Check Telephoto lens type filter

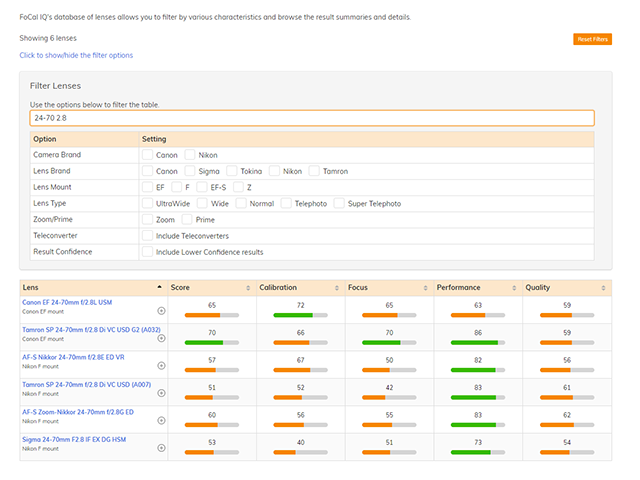[286, 203]
